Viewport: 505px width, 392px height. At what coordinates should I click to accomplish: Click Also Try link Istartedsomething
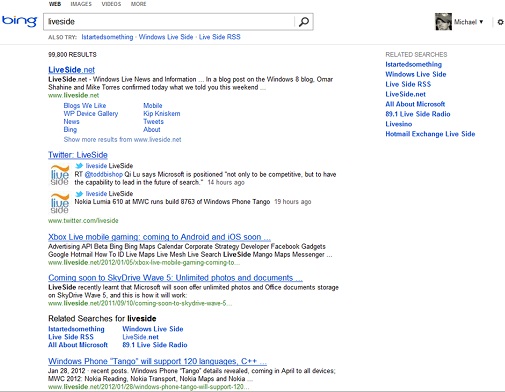[x=107, y=37]
